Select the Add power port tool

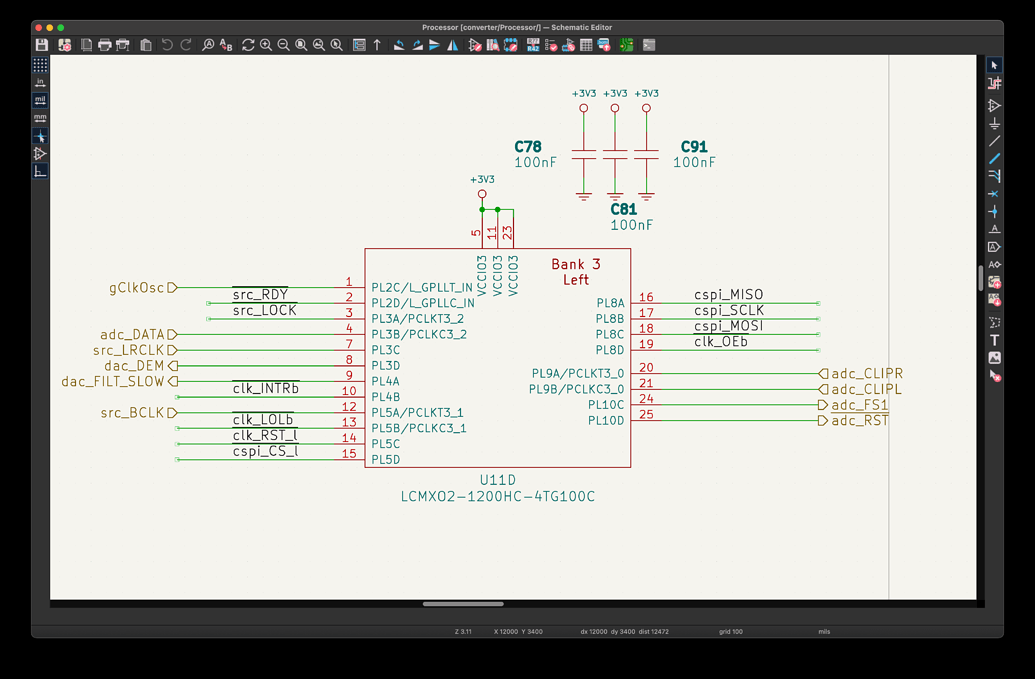coord(994,123)
